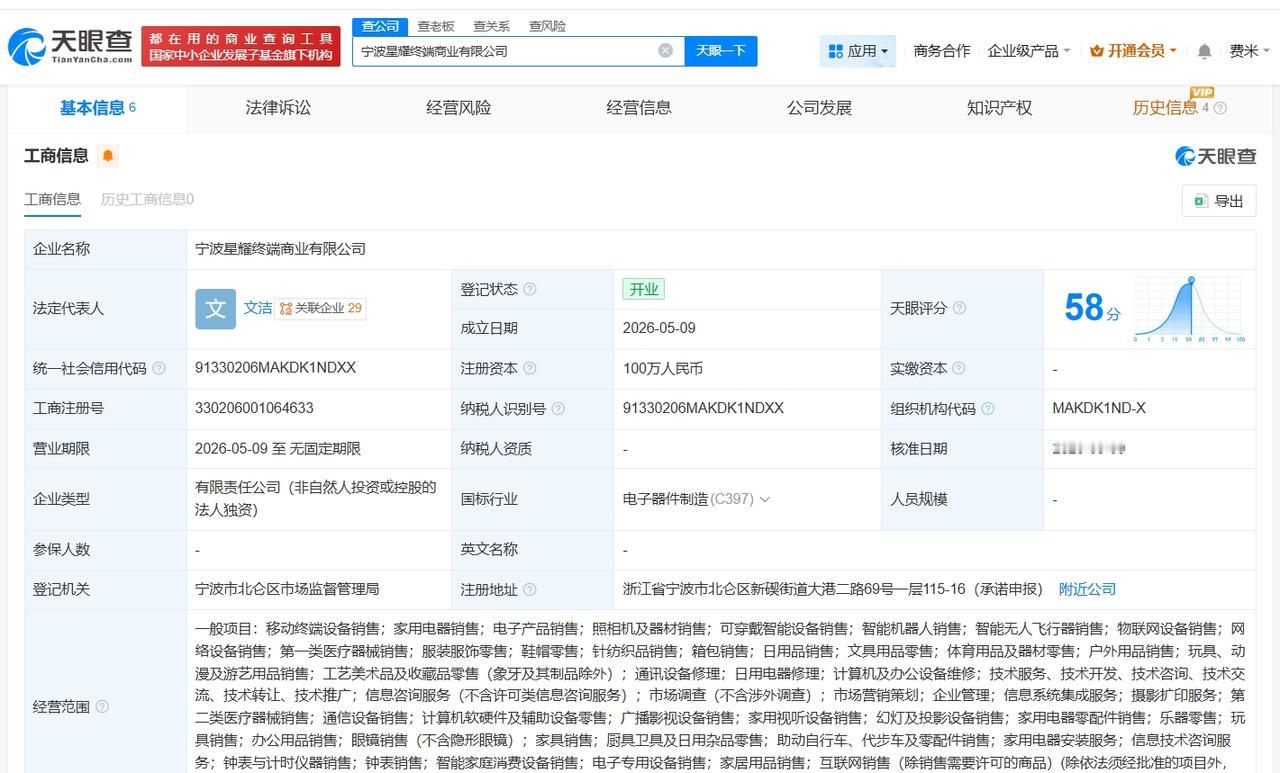The width and height of the screenshot is (1280, 773).
Task: Switch to the 查公司 search tab
Action: pos(380,26)
